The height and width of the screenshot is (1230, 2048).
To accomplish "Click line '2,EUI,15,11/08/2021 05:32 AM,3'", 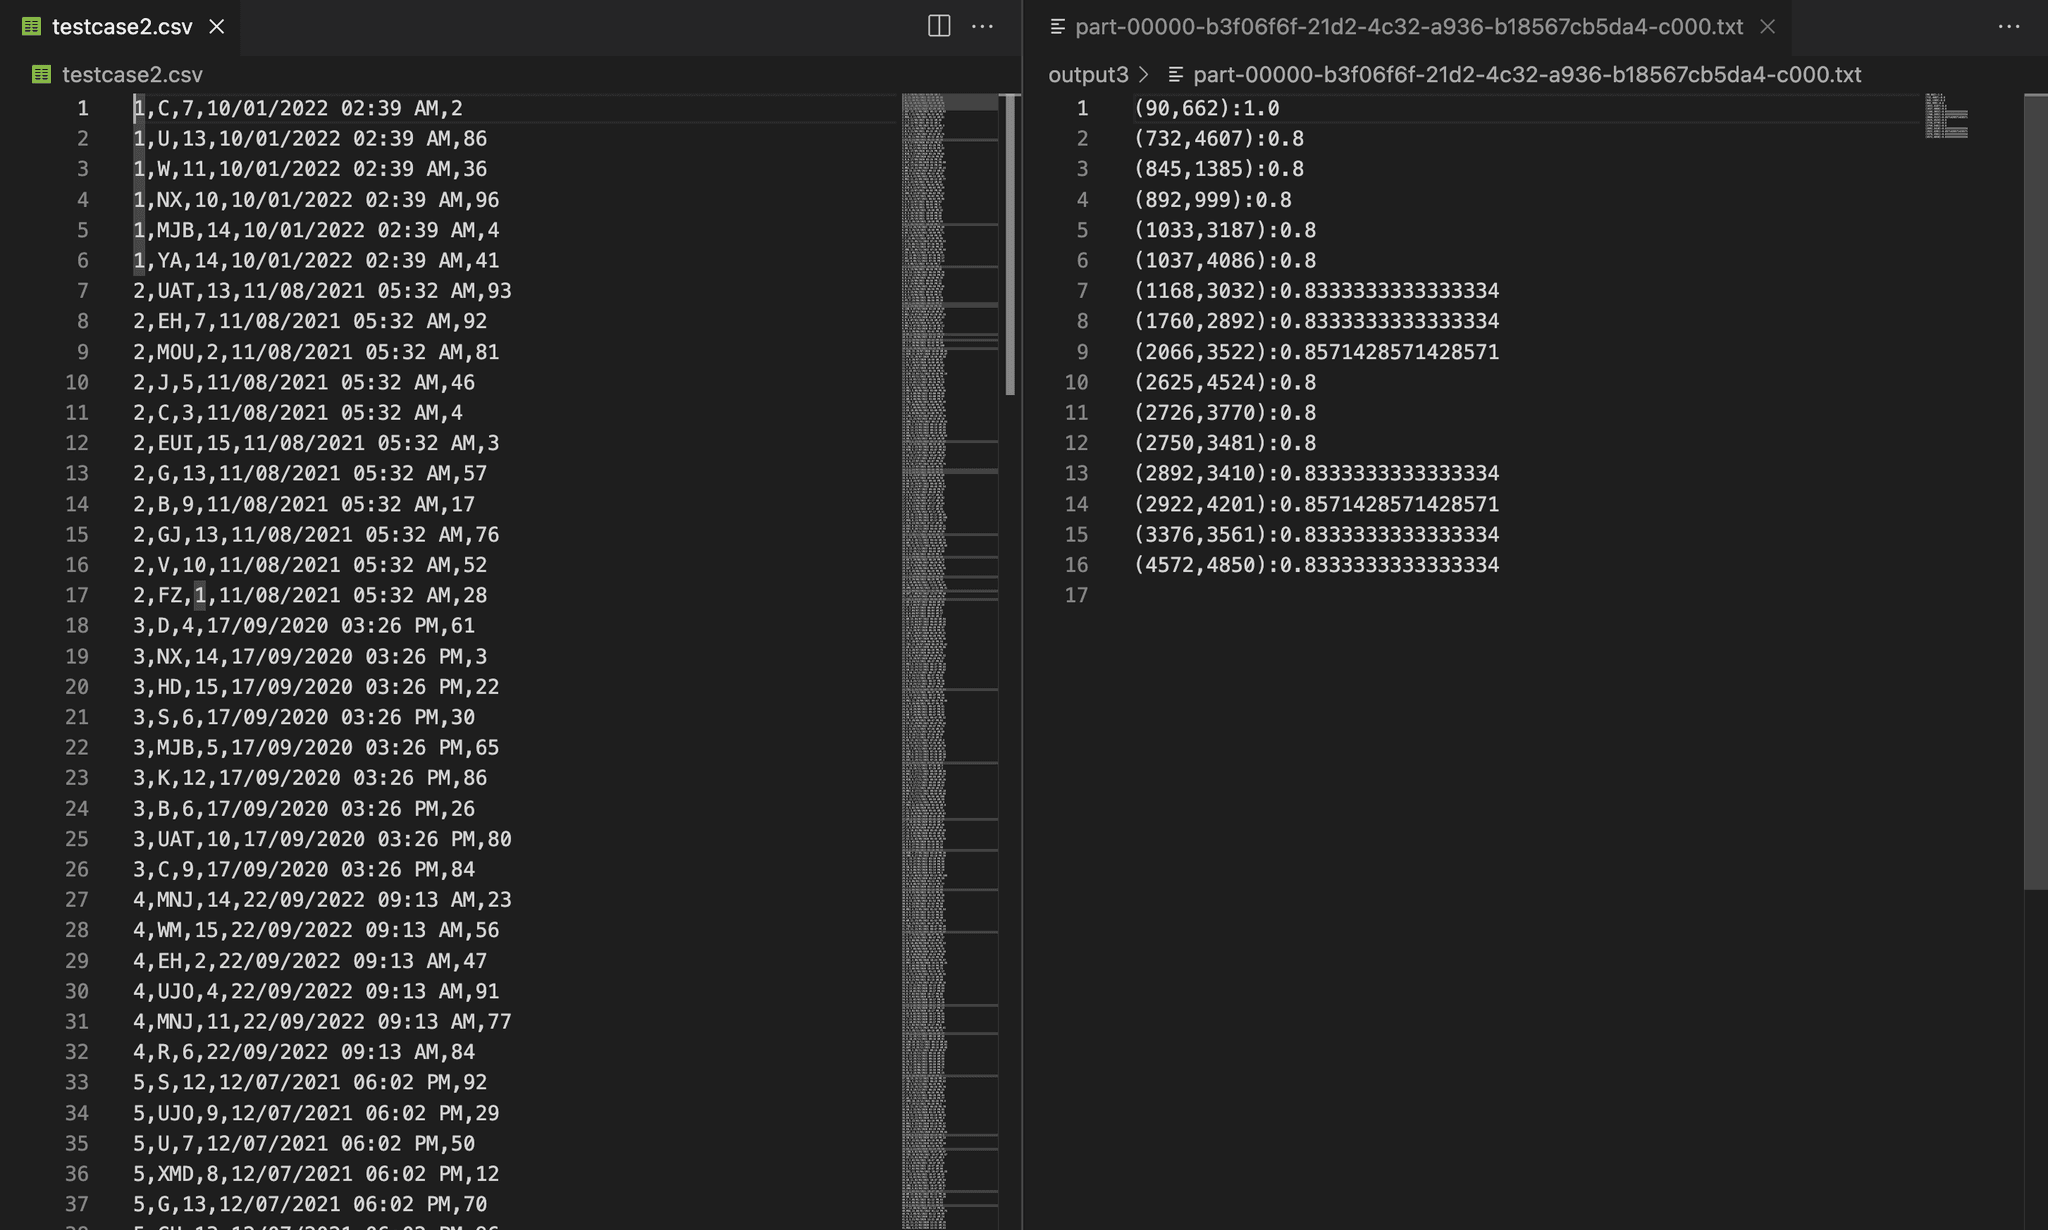I will coord(316,443).
